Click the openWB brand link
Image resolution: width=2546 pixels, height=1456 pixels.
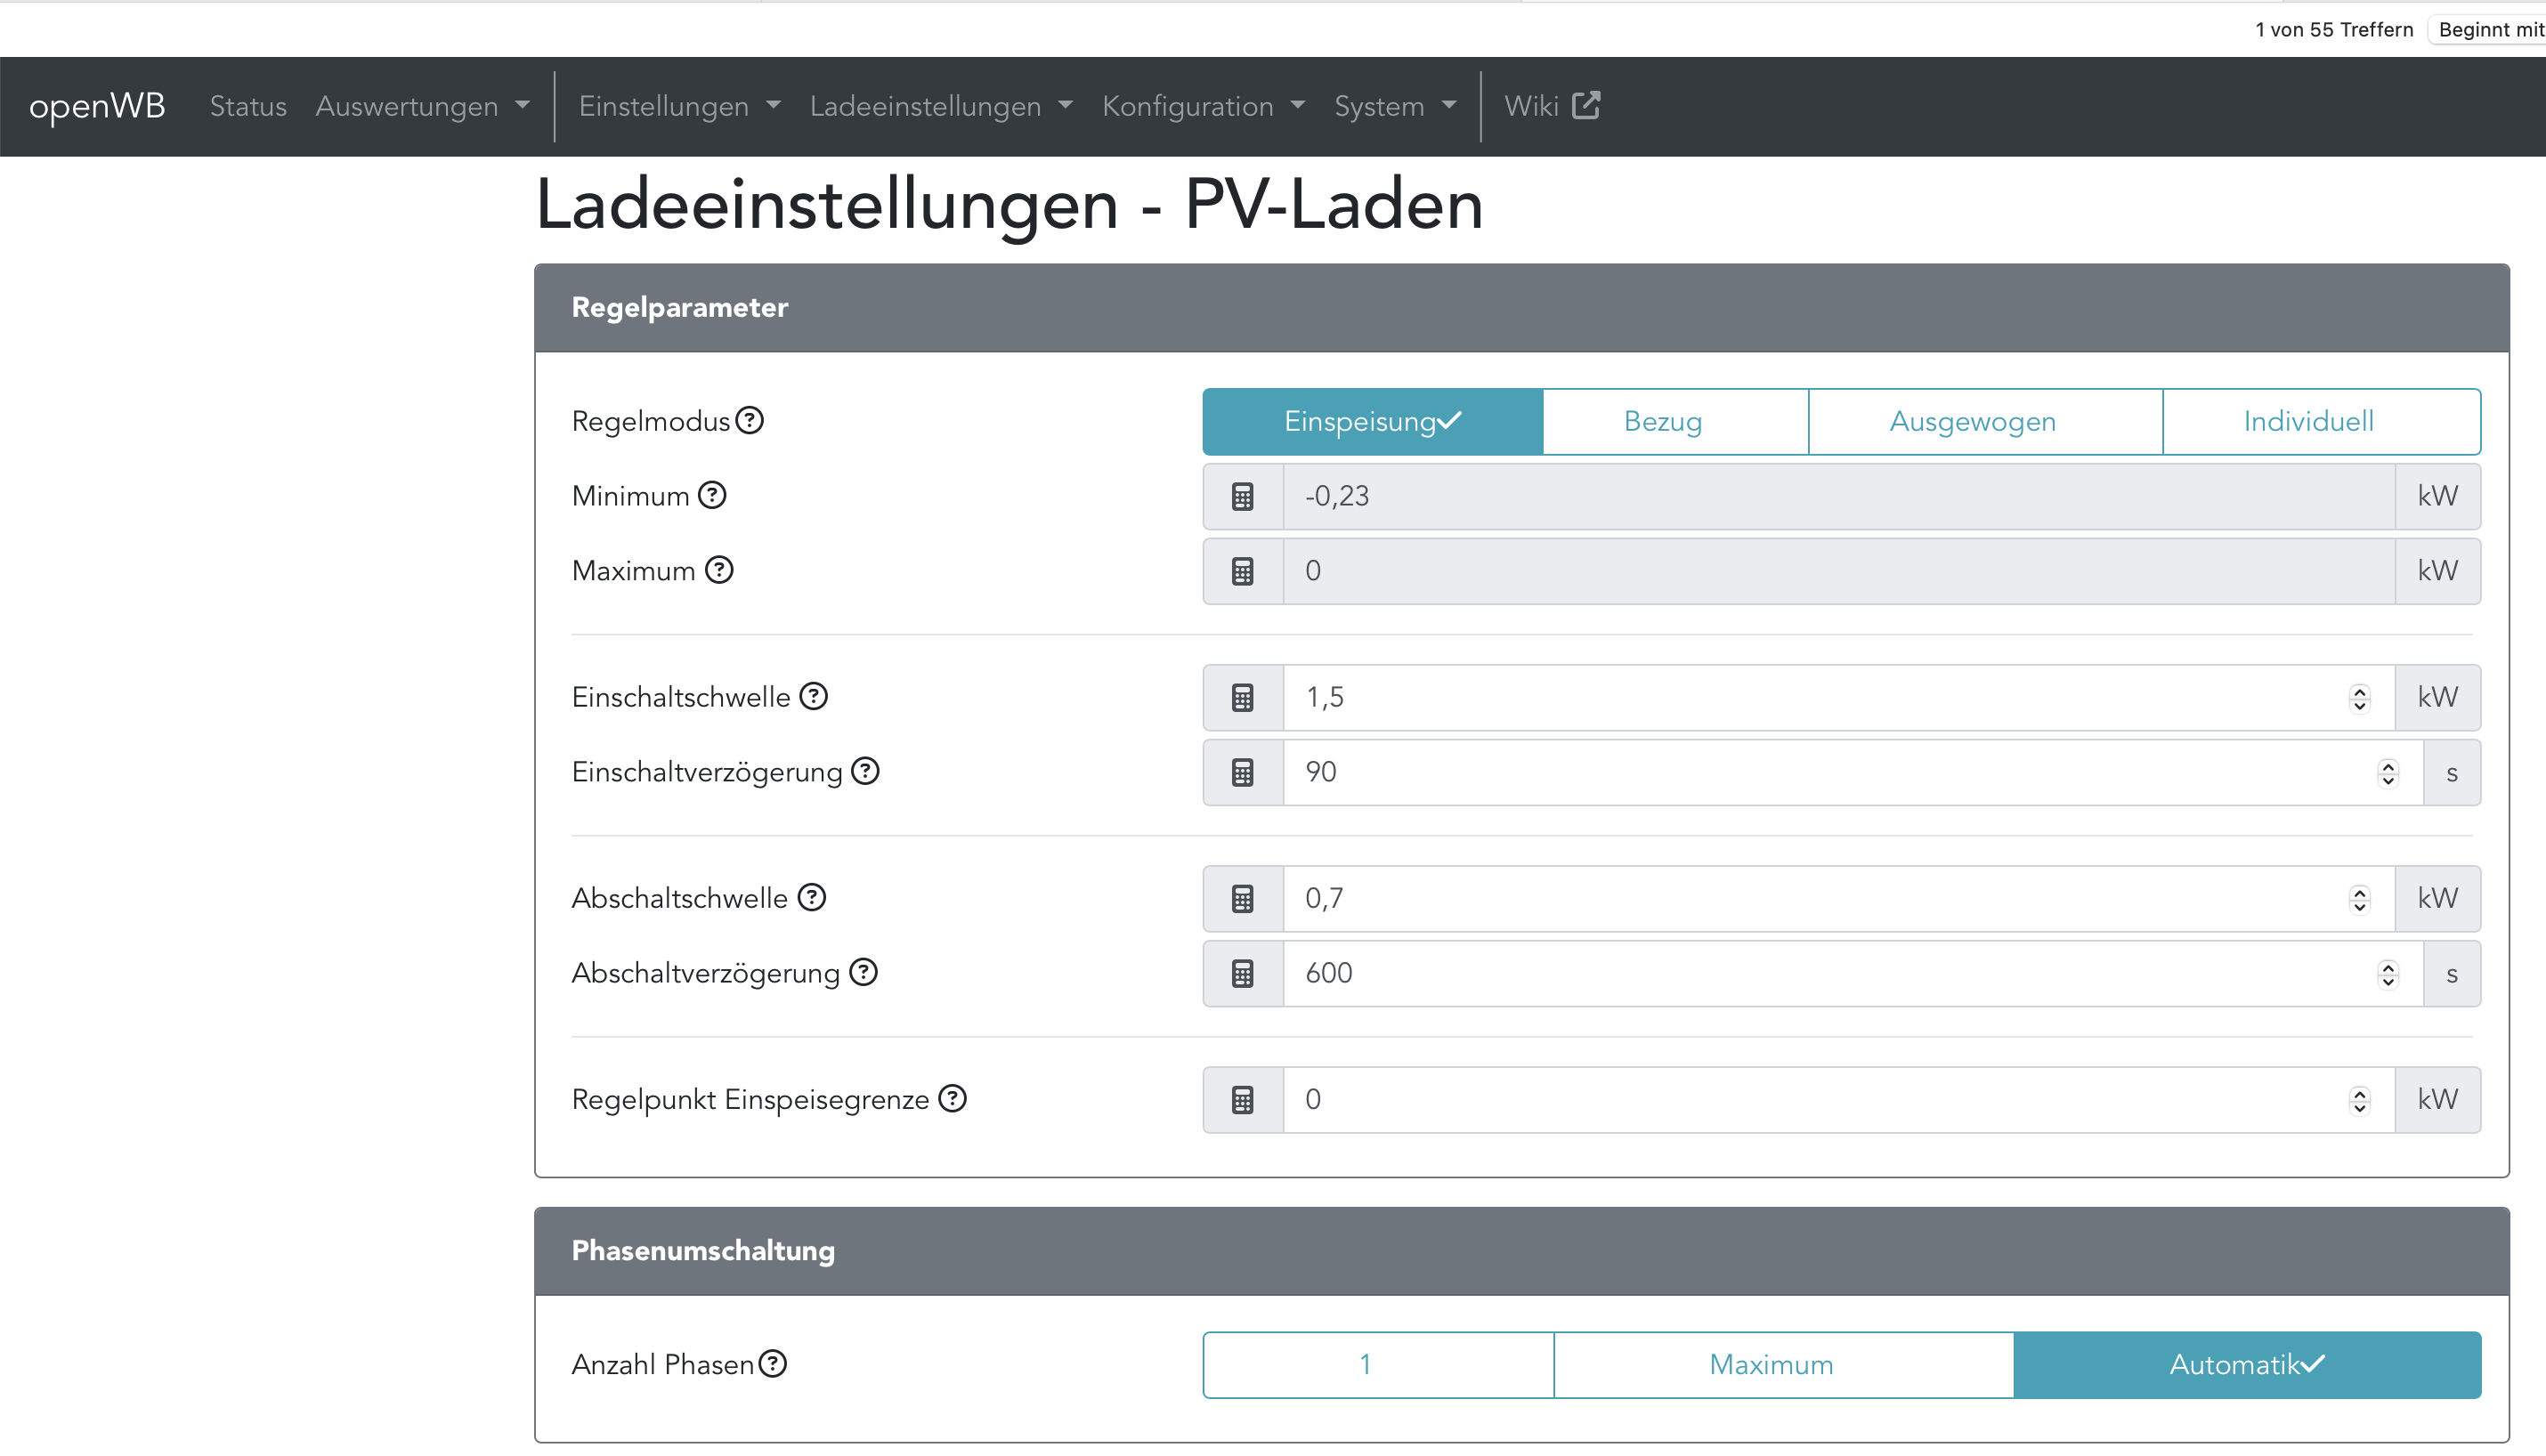(x=97, y=106)
